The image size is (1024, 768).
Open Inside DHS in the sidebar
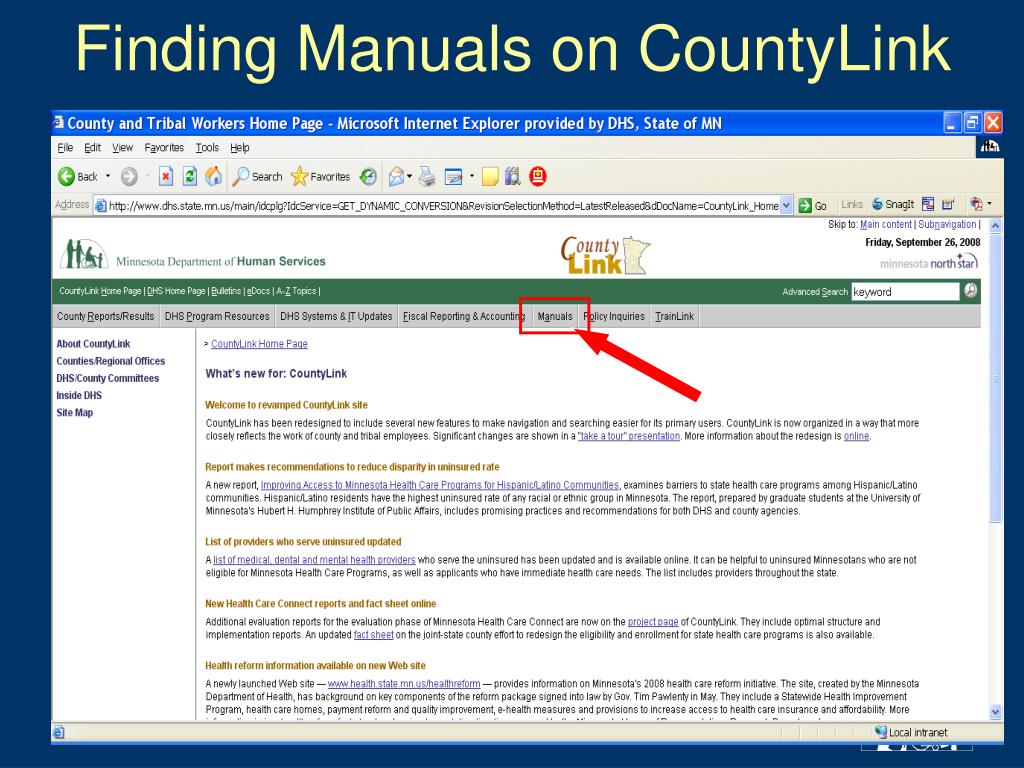pos(79,395)
